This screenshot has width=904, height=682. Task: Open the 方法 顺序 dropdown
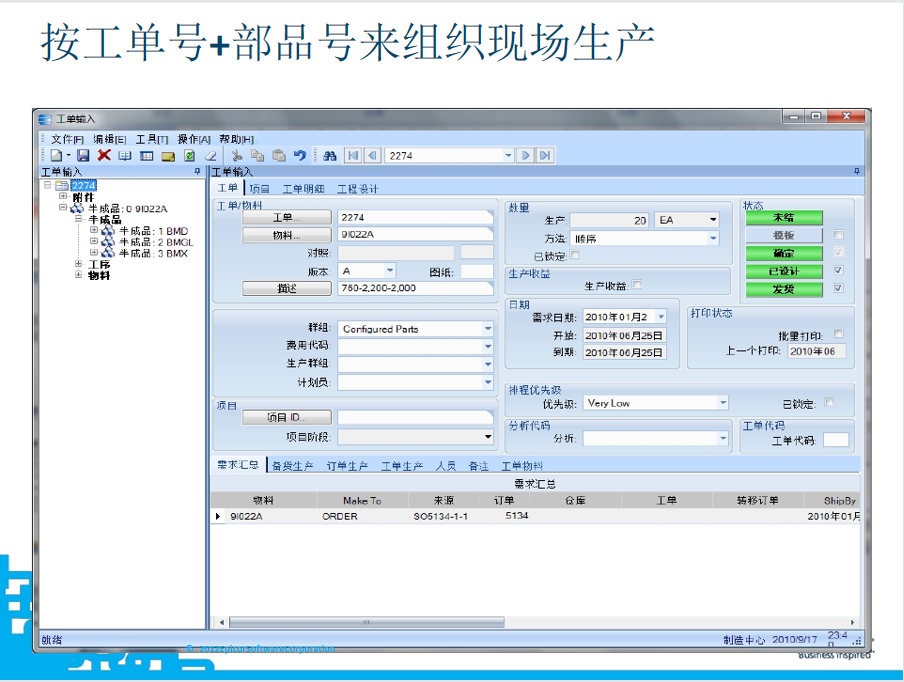713,239
